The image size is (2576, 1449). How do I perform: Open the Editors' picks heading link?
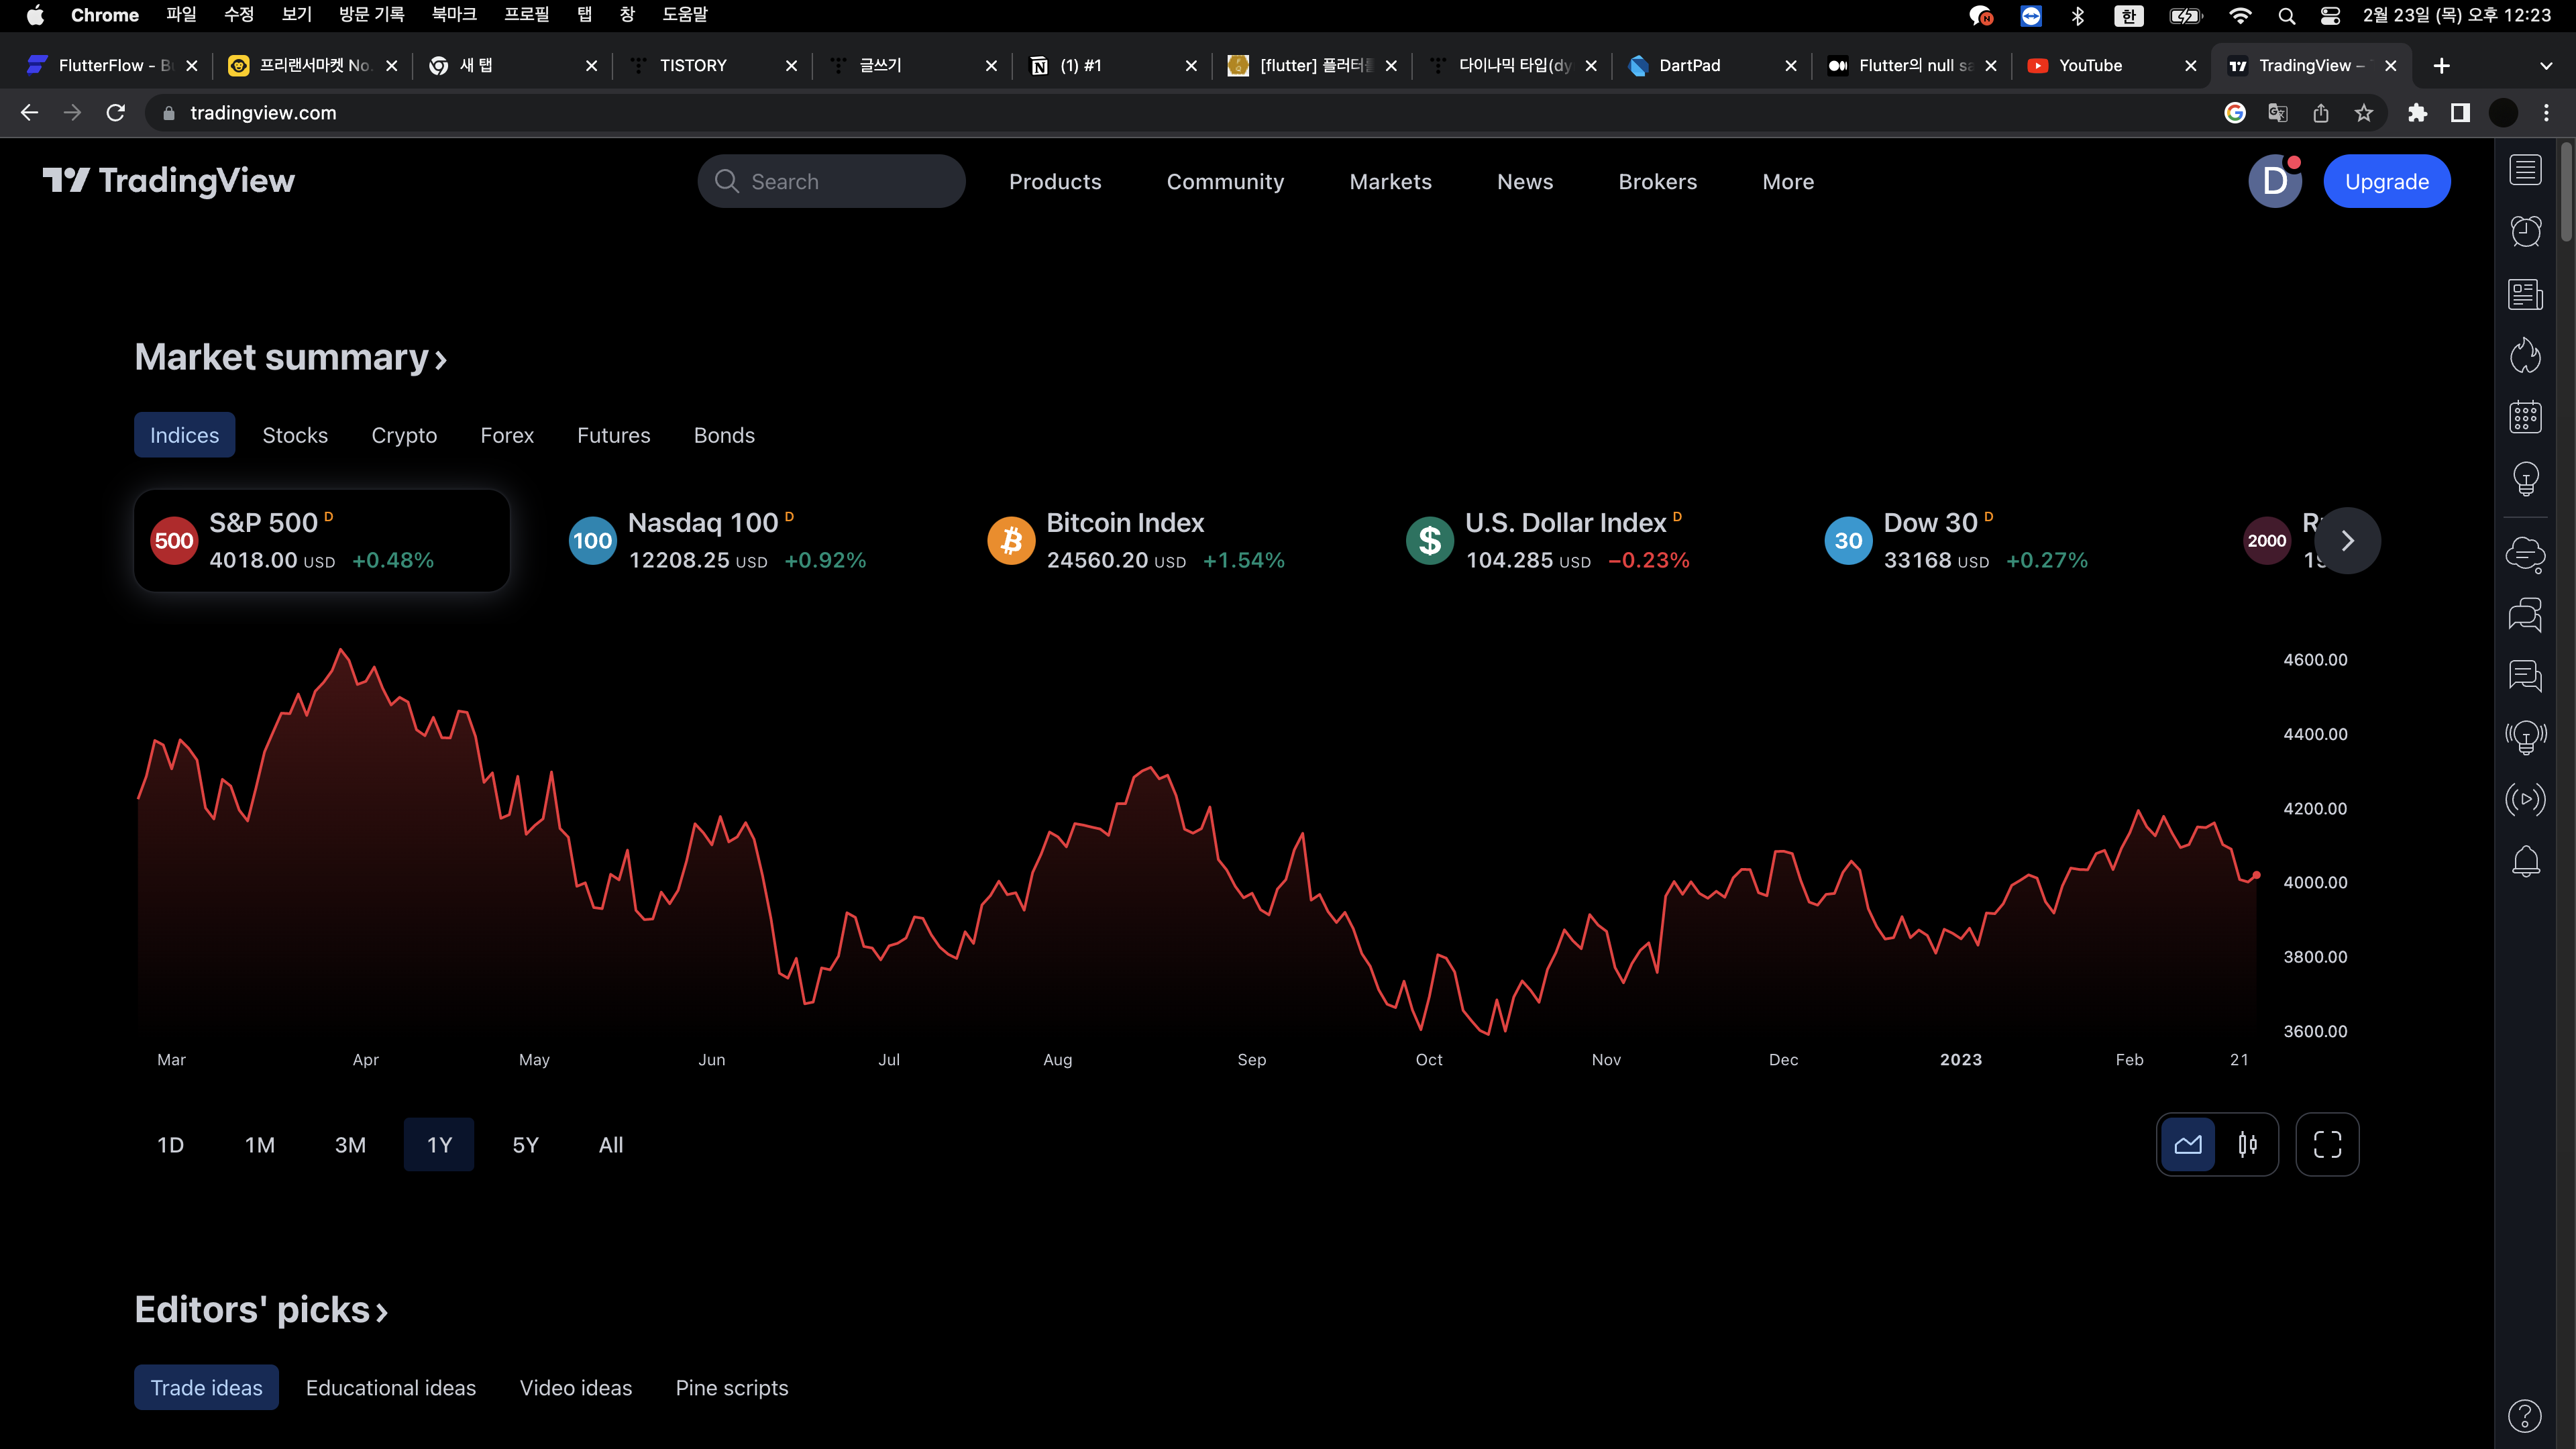click(261, 1310)
